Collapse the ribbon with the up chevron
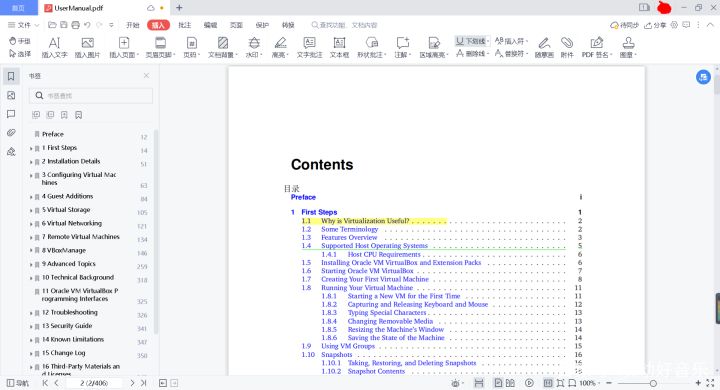 pos(710,25)
